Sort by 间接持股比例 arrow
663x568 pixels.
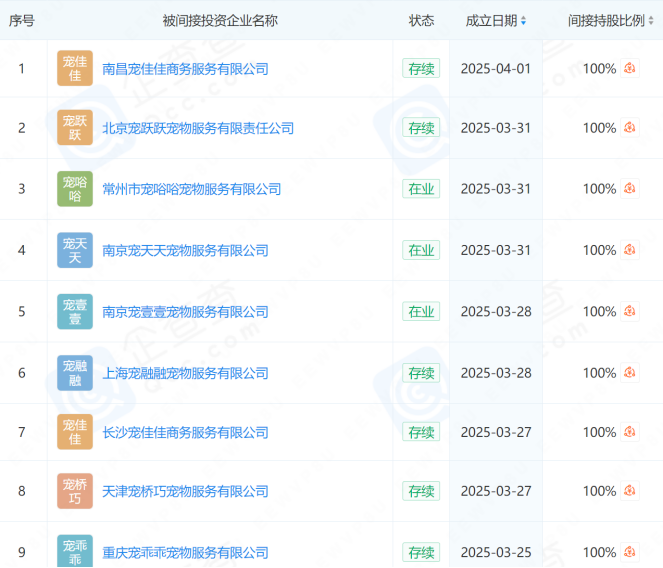coord(651,20)
